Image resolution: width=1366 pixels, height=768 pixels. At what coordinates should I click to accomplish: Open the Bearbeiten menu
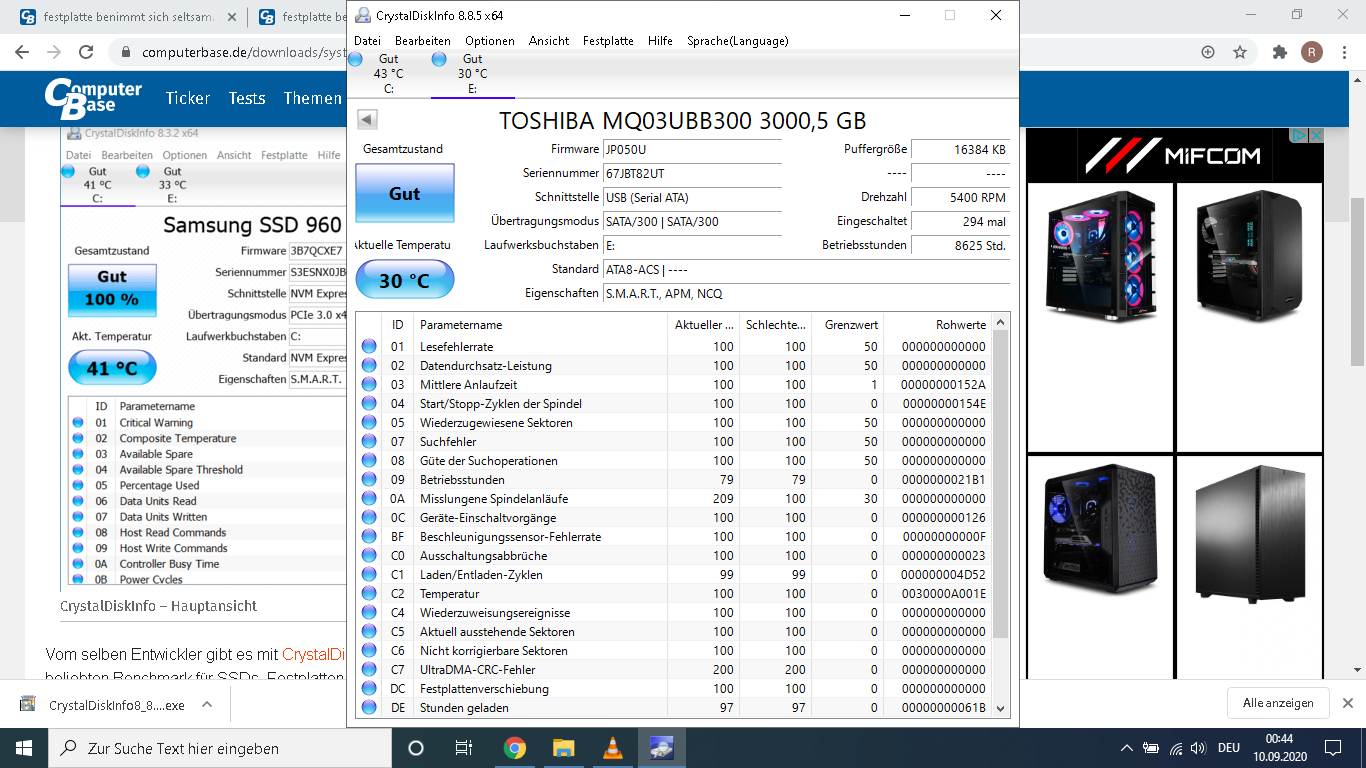click(x=422, y=41)
